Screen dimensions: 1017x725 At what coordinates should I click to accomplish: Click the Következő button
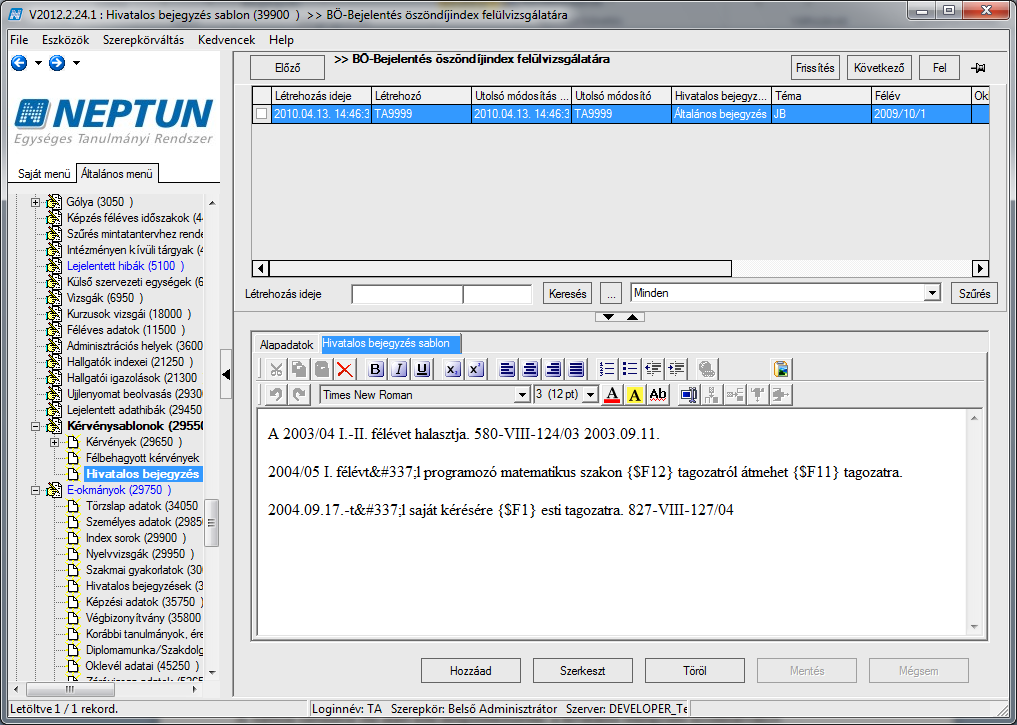(x=879, y=67)
